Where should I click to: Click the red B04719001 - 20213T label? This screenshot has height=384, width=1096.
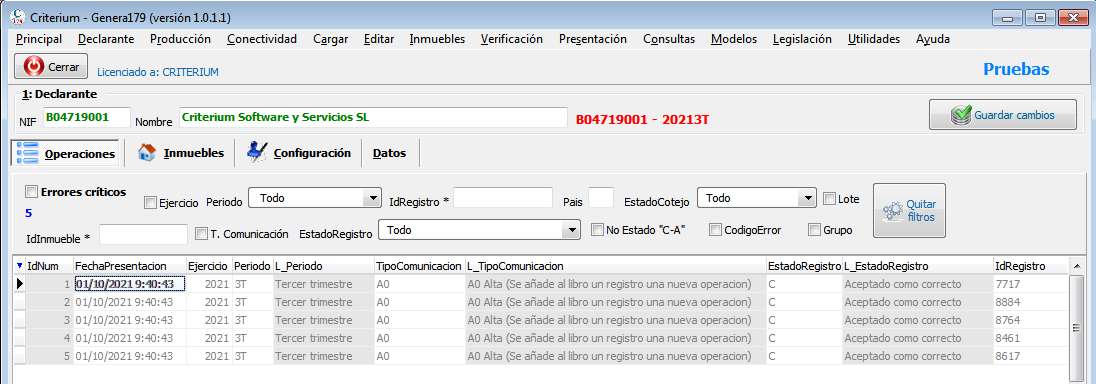pos(642,120)
